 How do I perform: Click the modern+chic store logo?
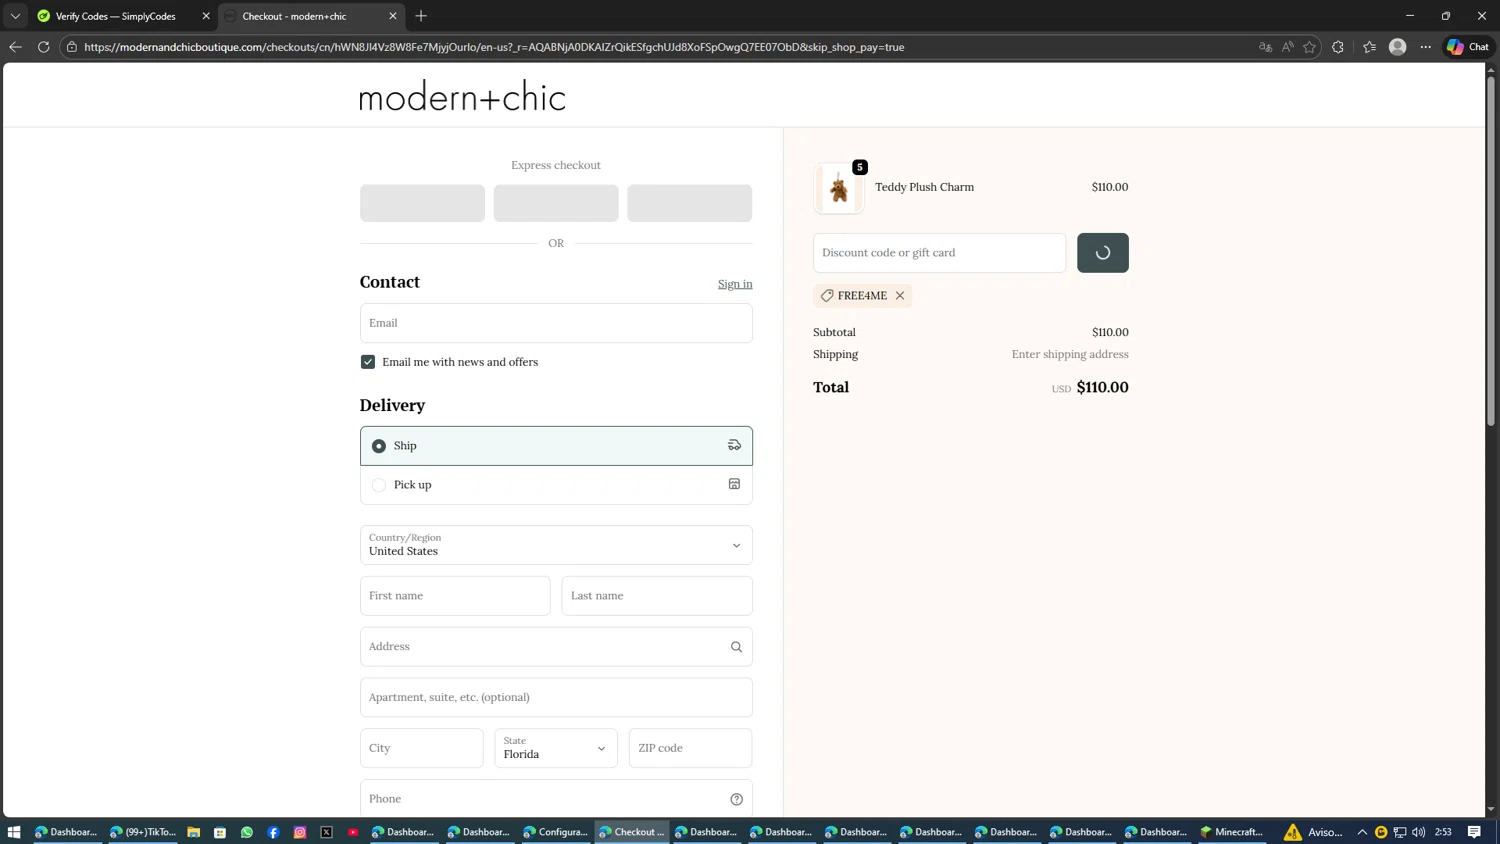point(462,97)
